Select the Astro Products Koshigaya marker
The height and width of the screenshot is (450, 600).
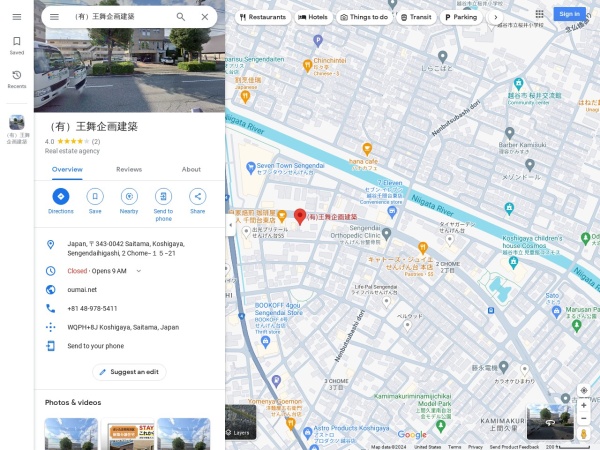click(307, 433)
